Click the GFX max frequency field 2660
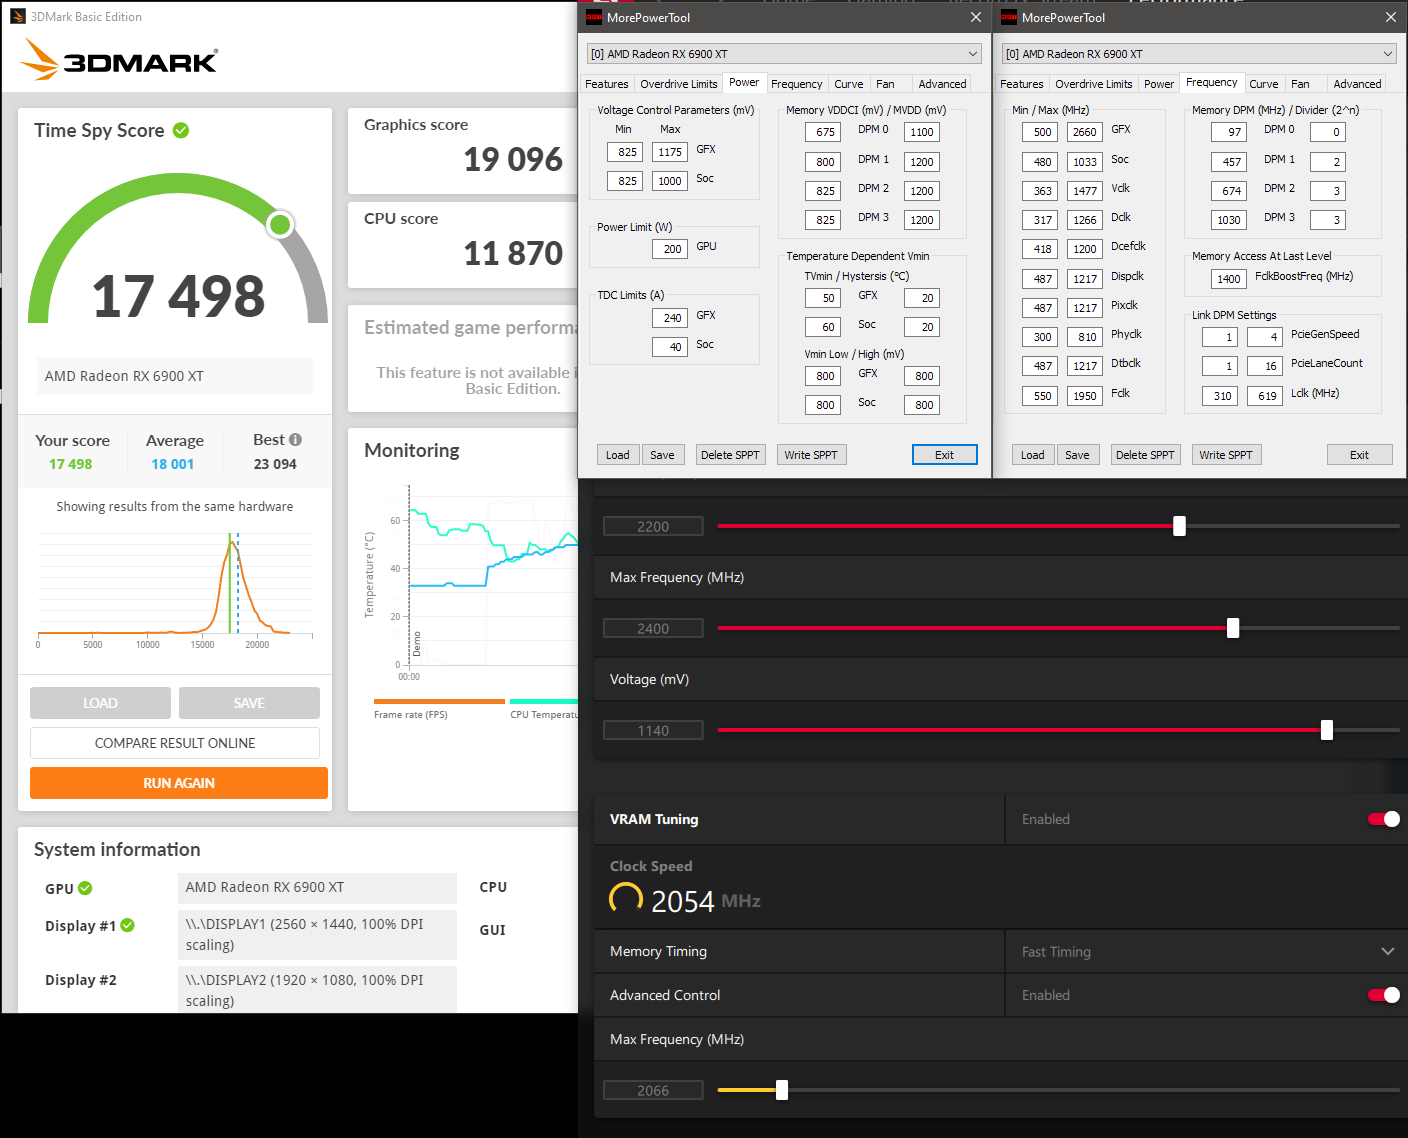 (x=1085, y=132)
